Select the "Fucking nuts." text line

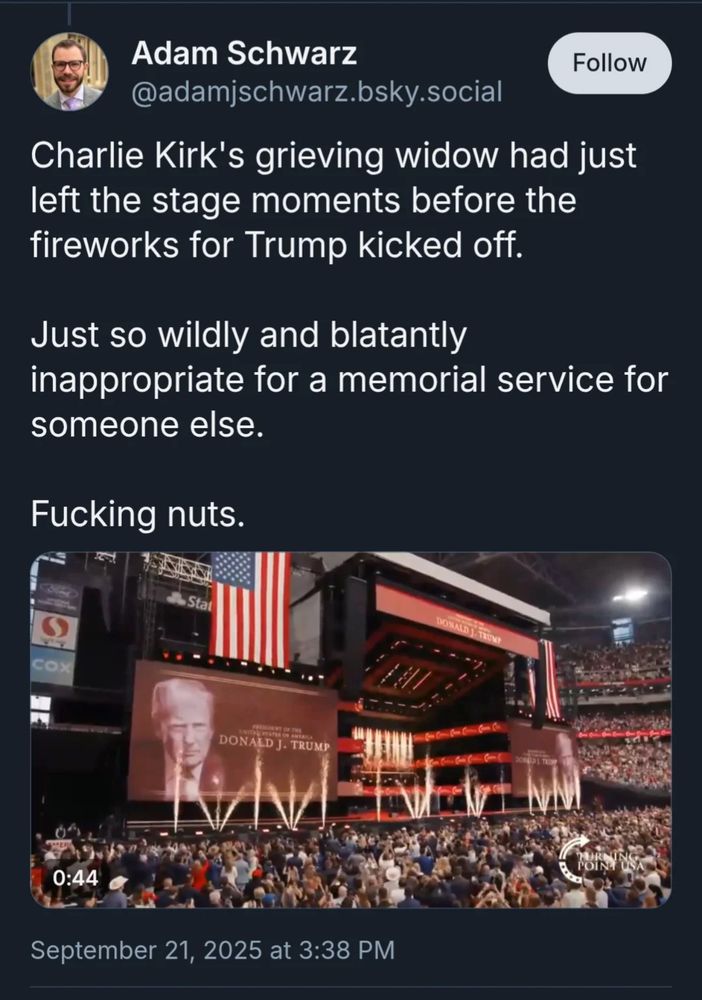137,516
